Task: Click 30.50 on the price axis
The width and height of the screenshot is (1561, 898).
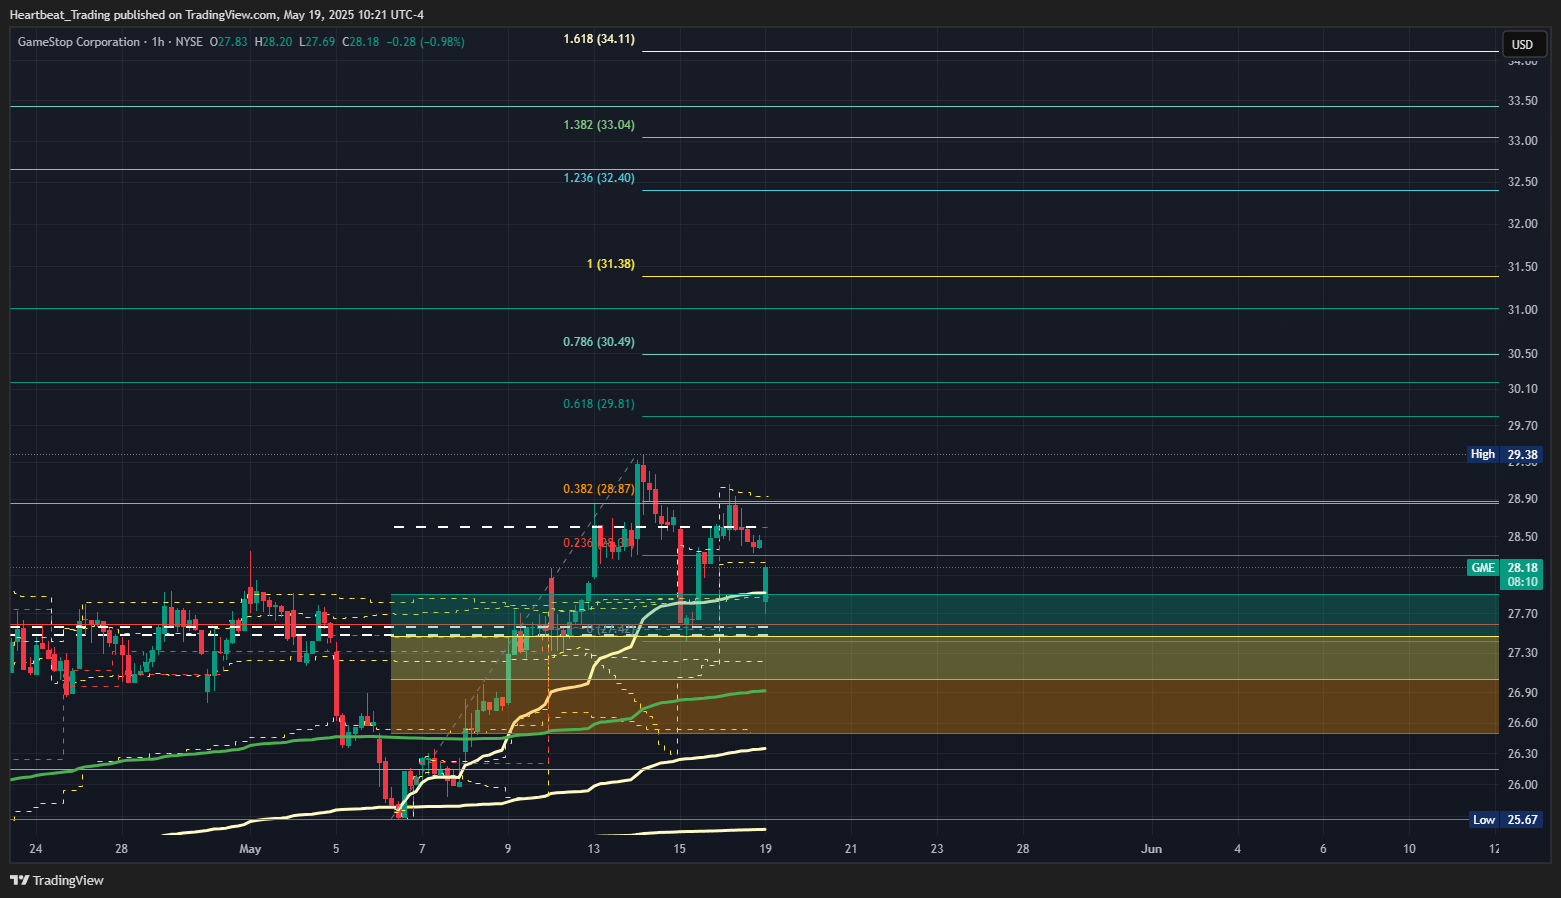Action: point(1523,354)
